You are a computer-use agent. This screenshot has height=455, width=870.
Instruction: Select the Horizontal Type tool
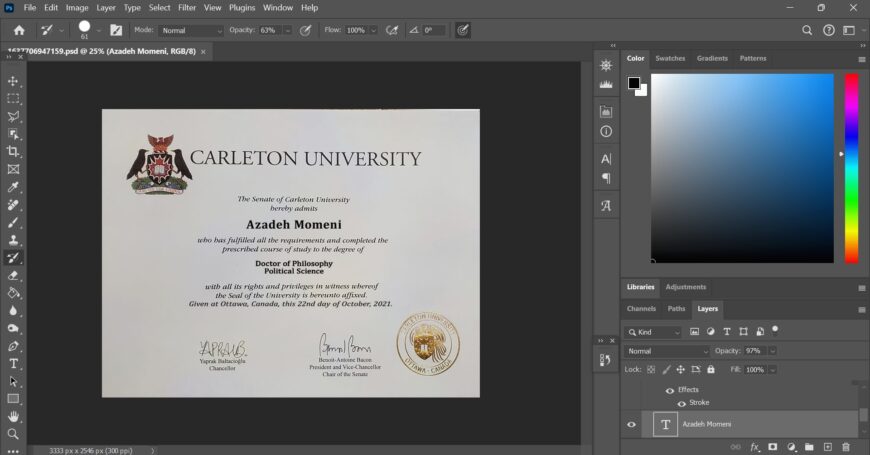[x=13, y=364]
